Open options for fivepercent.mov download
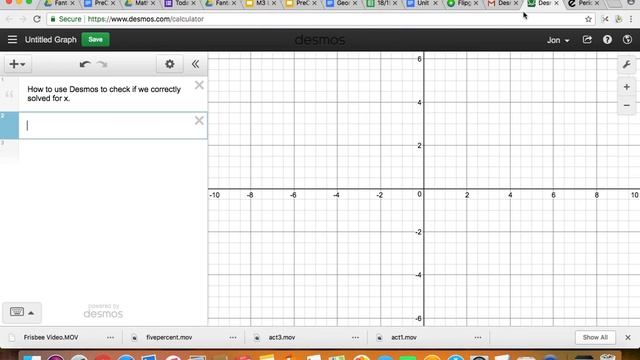The width and height of the screenshot is (640, 360). click(x=233, y=338)
